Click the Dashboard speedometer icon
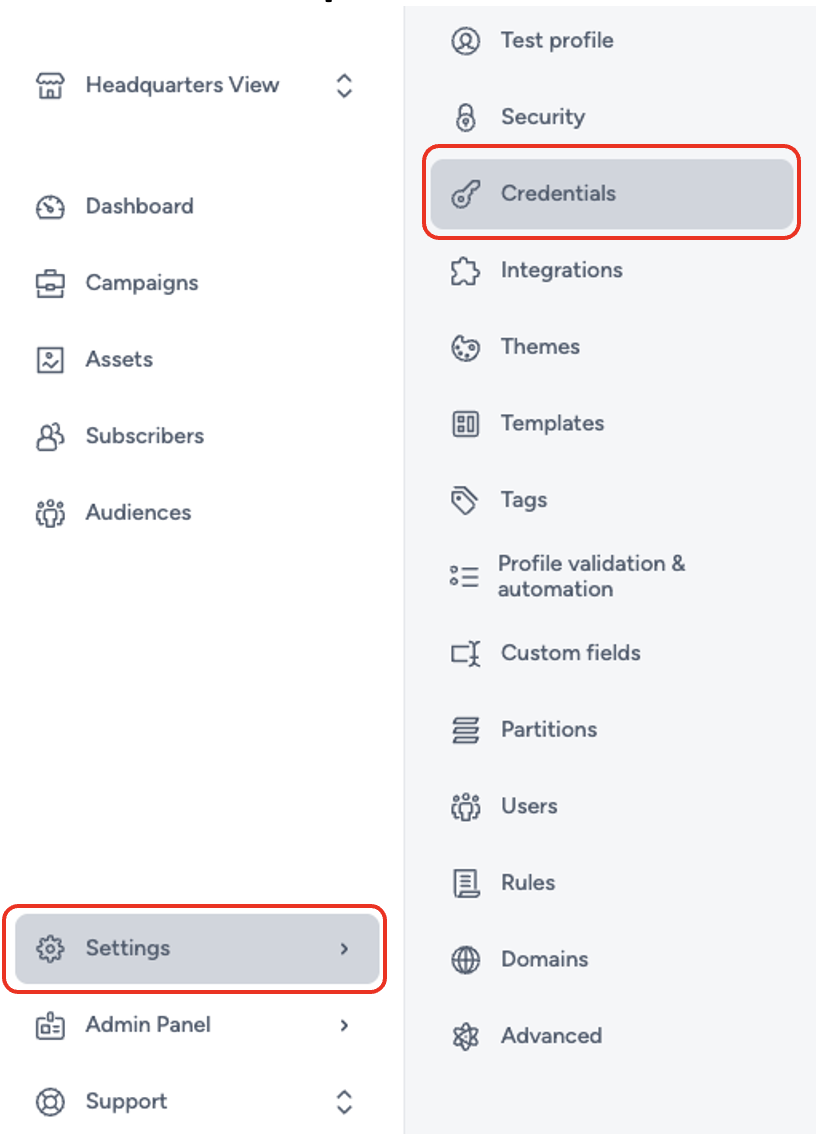 click(x=50, y=206)
